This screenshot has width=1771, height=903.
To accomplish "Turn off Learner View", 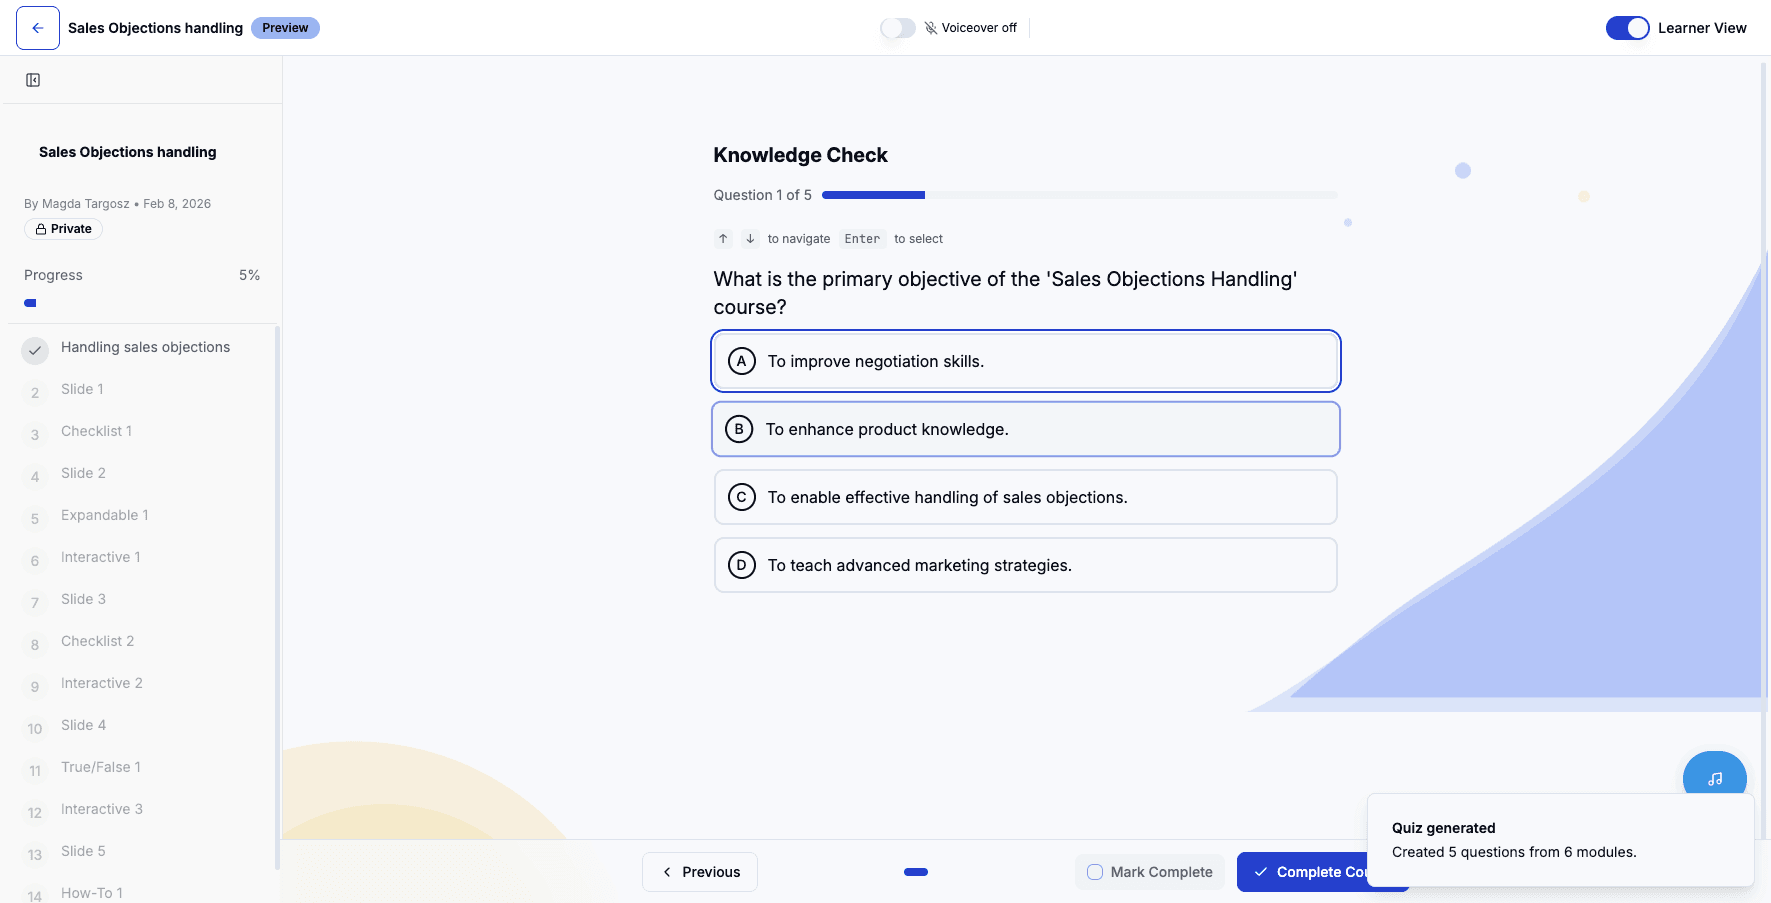I will coord(1627,28).
